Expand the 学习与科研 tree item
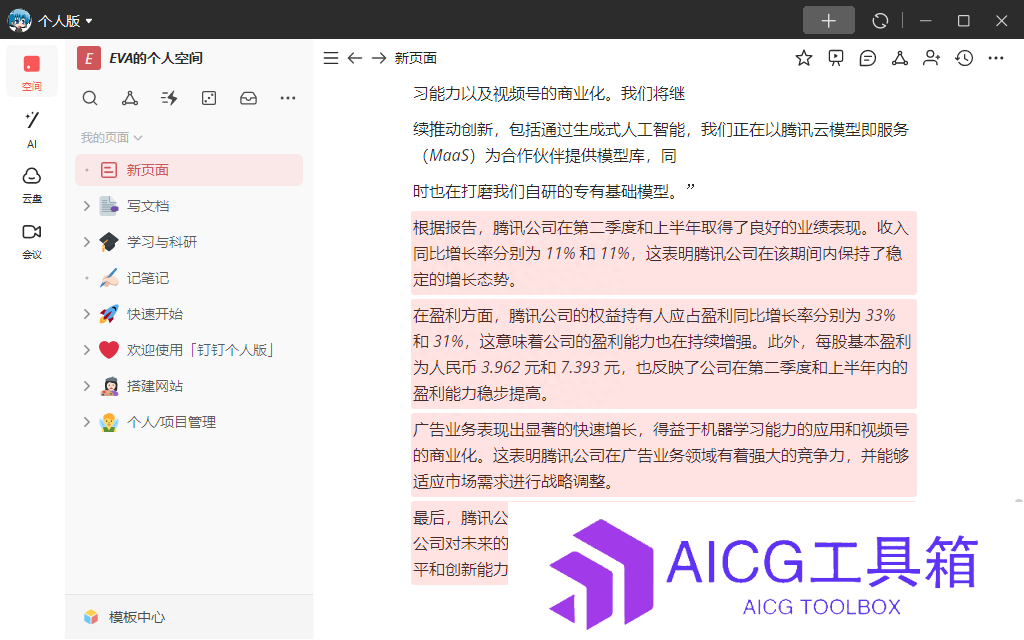Viewport: 1024px width, 640px height. [x=87, y=242]
